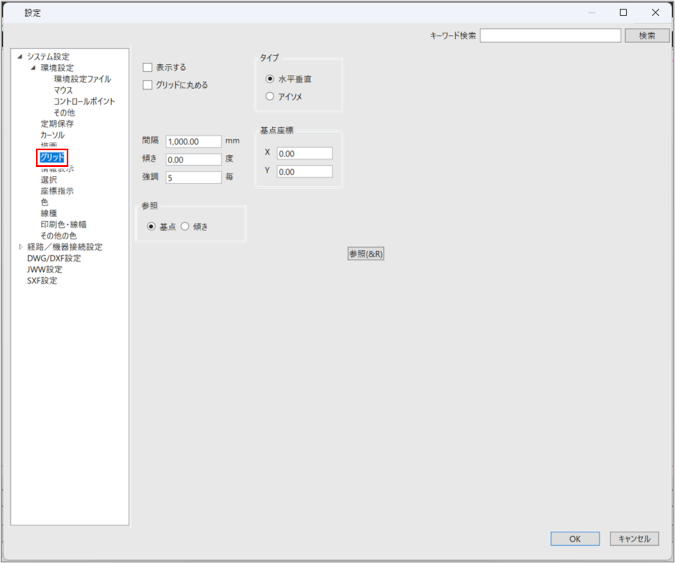
Task: Select the 傾き reference radio button
Action: [x=185, y=227]
